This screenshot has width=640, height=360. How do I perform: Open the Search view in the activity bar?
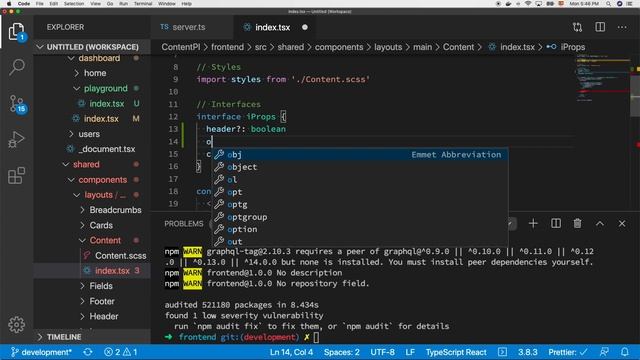coord(17,67)
